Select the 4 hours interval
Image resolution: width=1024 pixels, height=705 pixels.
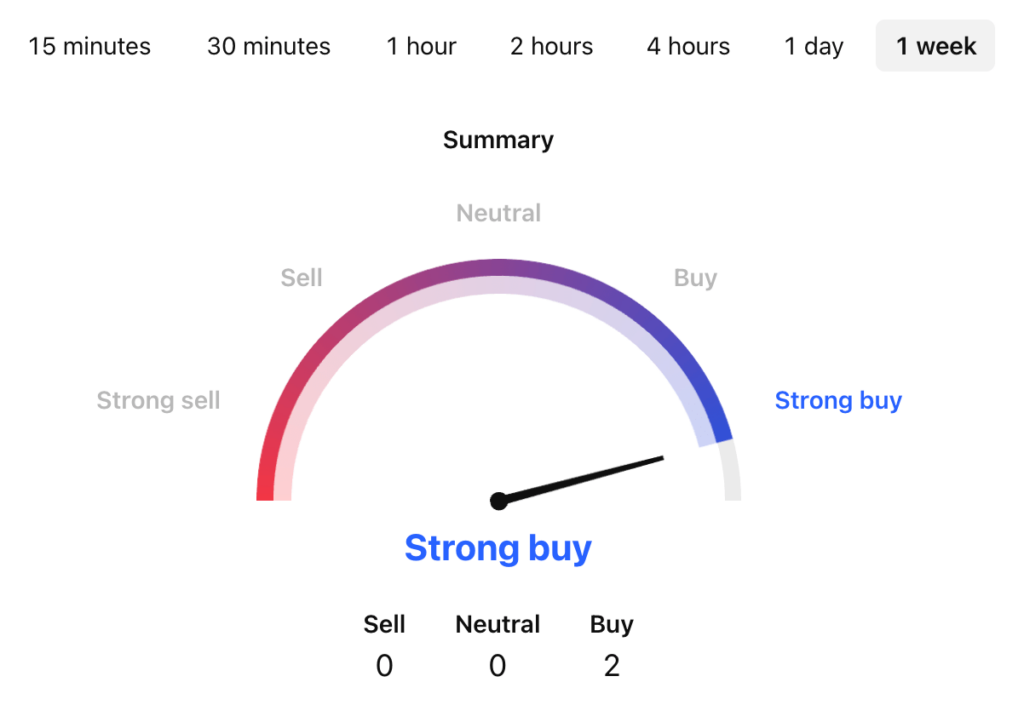[687, 45]
